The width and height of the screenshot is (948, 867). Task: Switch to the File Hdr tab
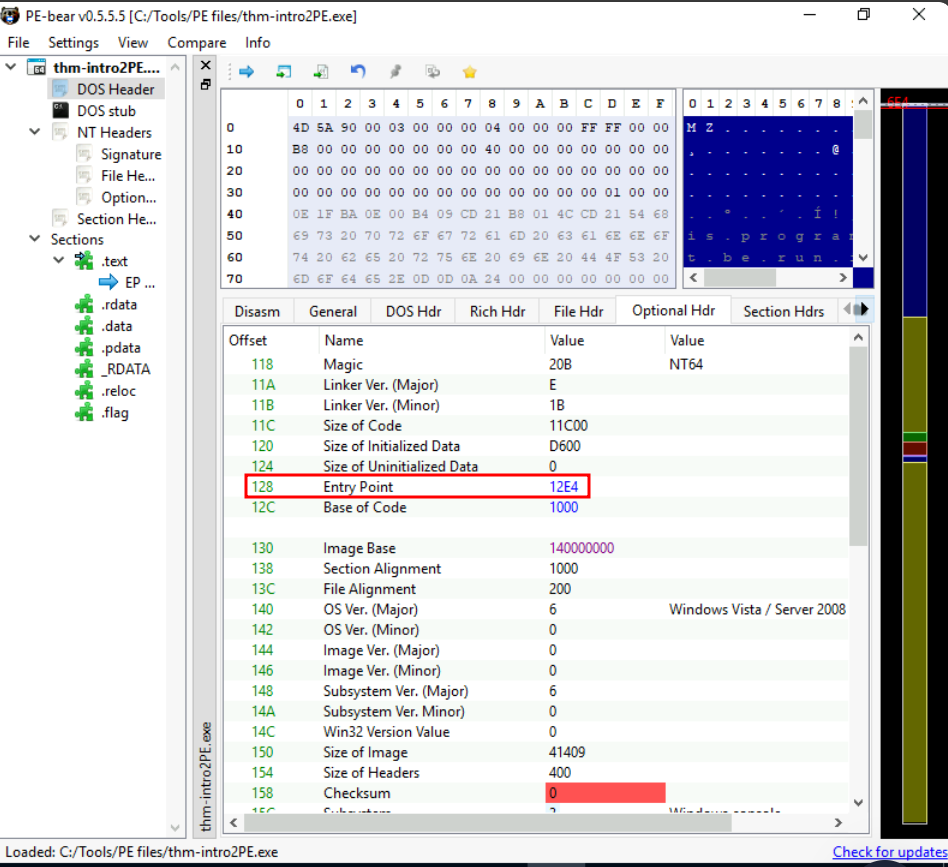coord(578,311)
